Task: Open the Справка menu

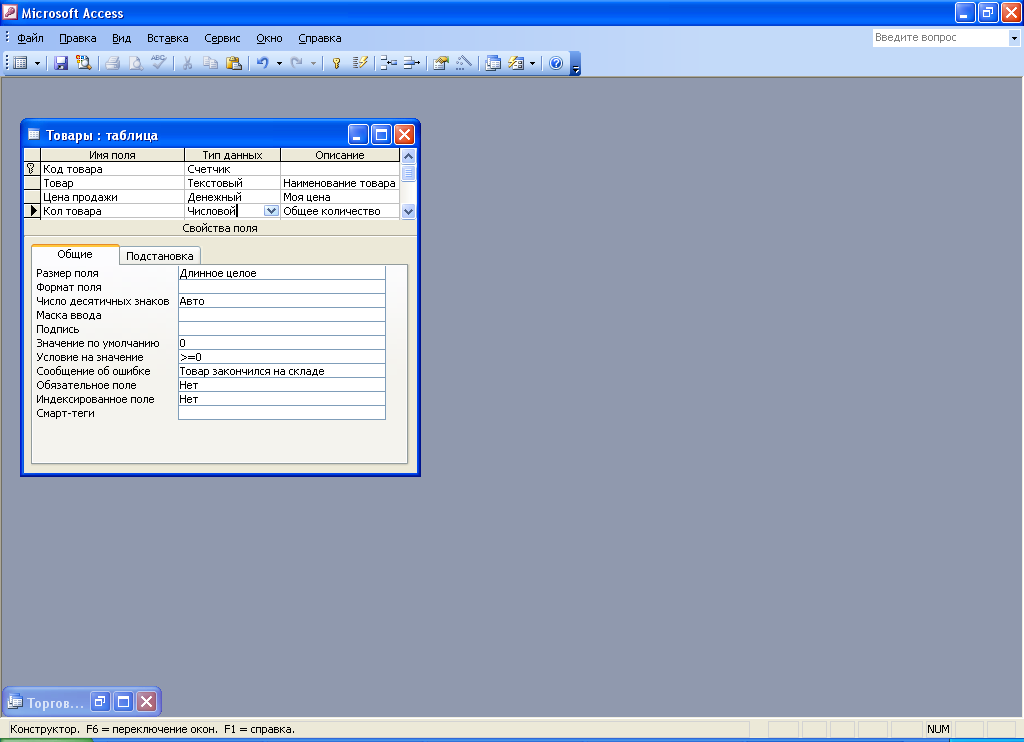Action: (319, 38)
